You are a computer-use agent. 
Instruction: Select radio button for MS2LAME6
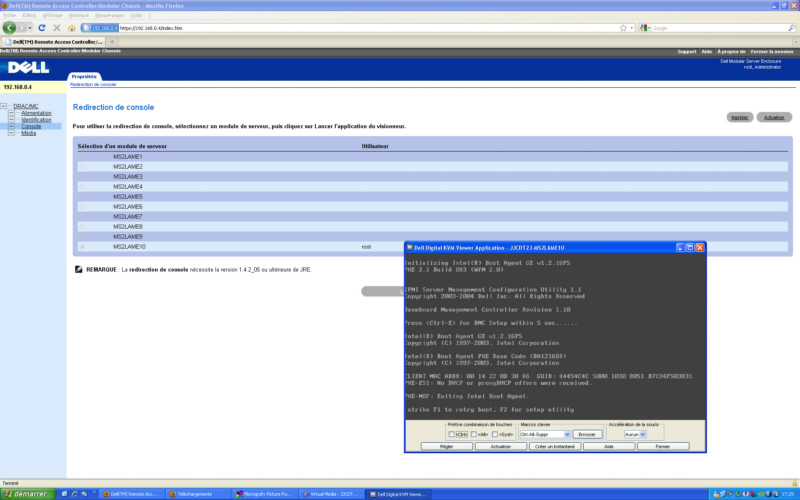tap(82, 207)
